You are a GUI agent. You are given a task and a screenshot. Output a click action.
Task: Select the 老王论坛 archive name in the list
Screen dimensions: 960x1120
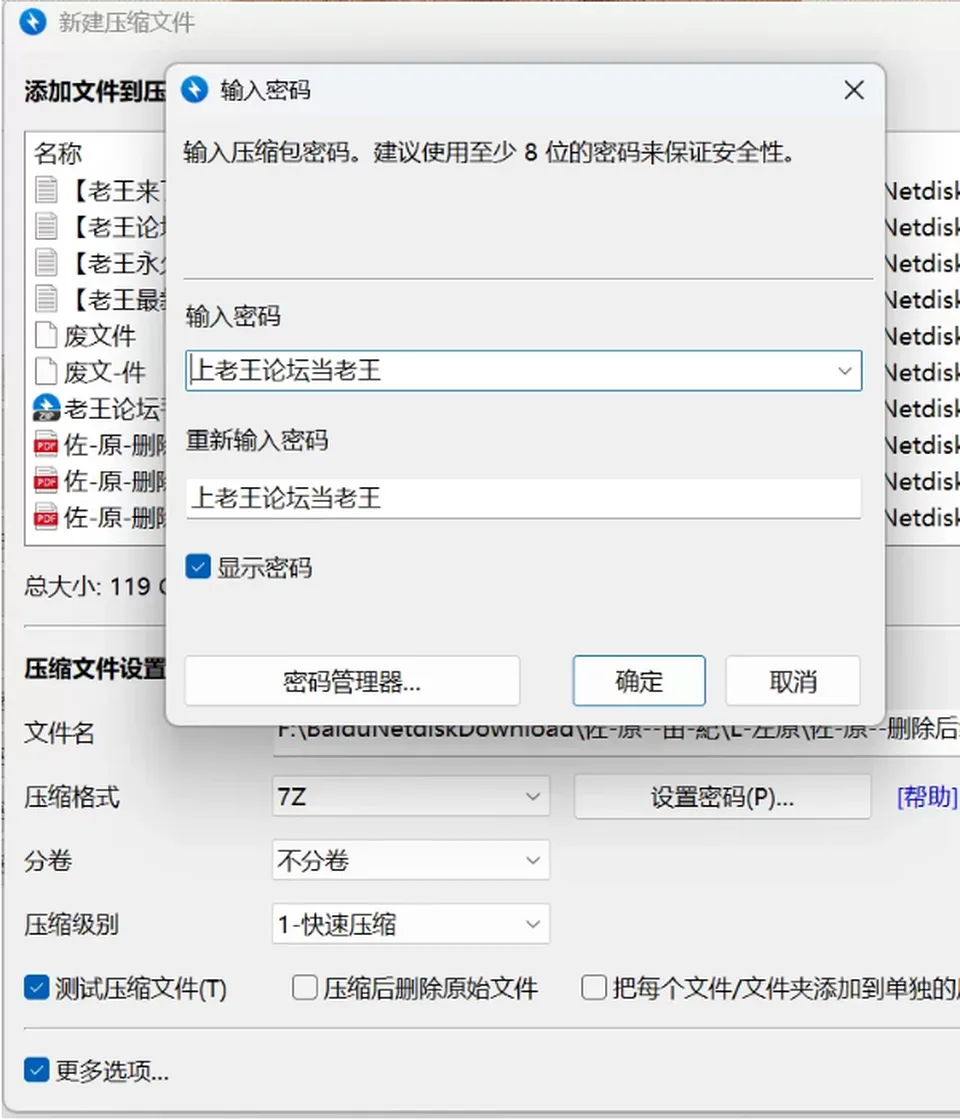click(114, 409)
